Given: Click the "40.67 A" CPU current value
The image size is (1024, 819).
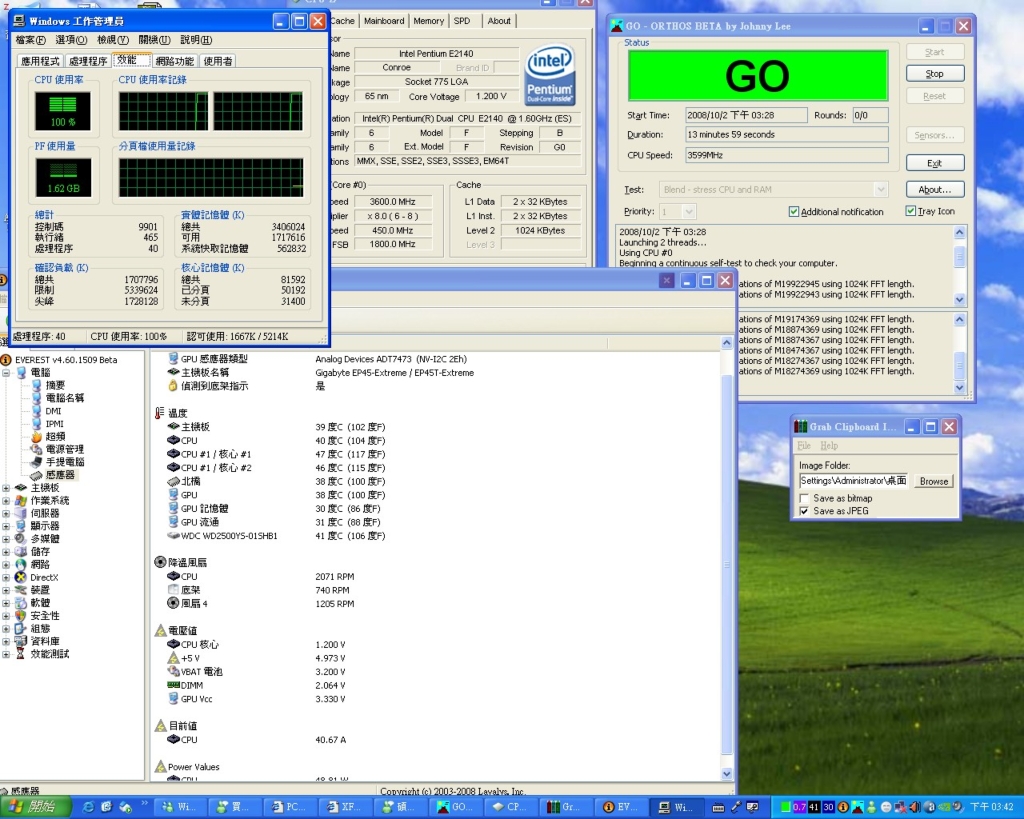Looking at the screenshot, I should (x=330, y=740).
